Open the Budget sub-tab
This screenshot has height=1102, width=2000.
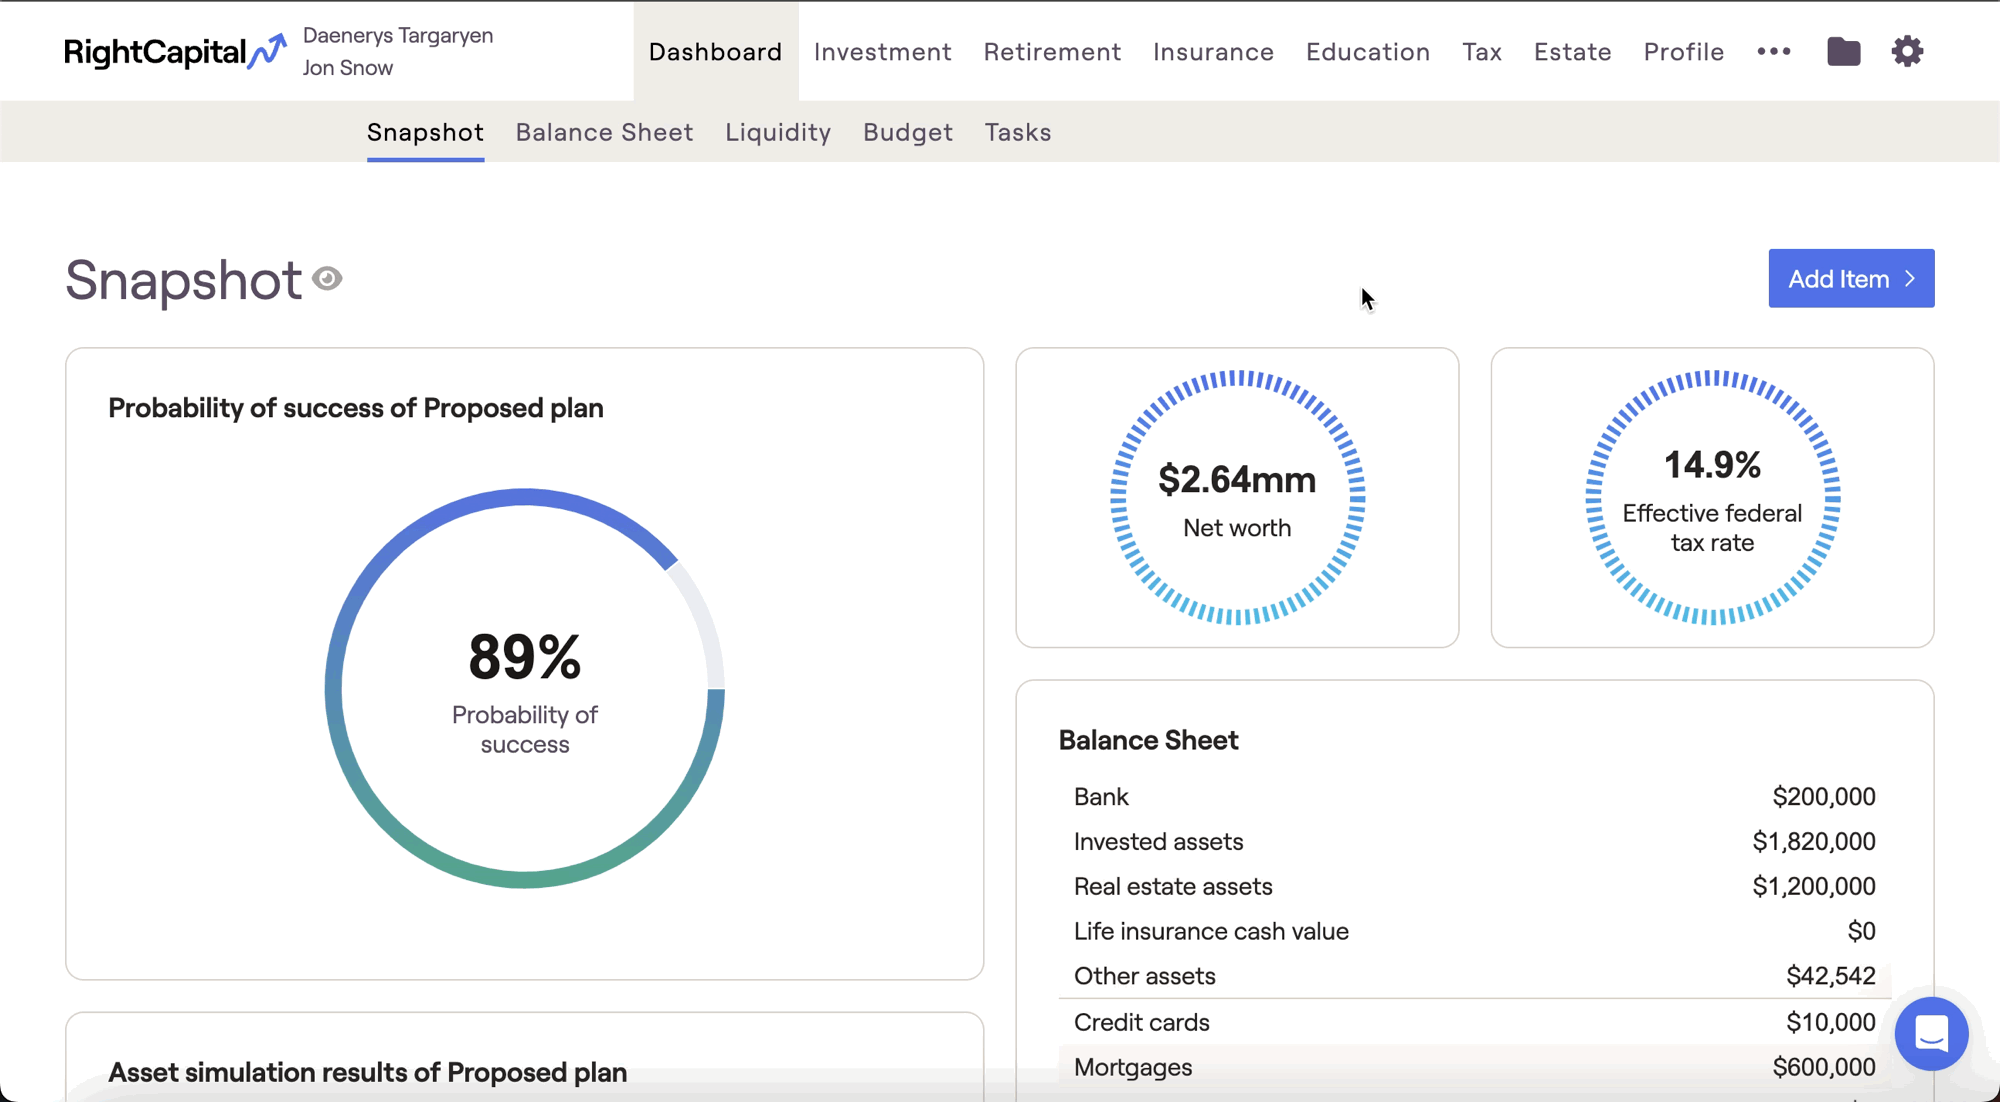point(907,132)
